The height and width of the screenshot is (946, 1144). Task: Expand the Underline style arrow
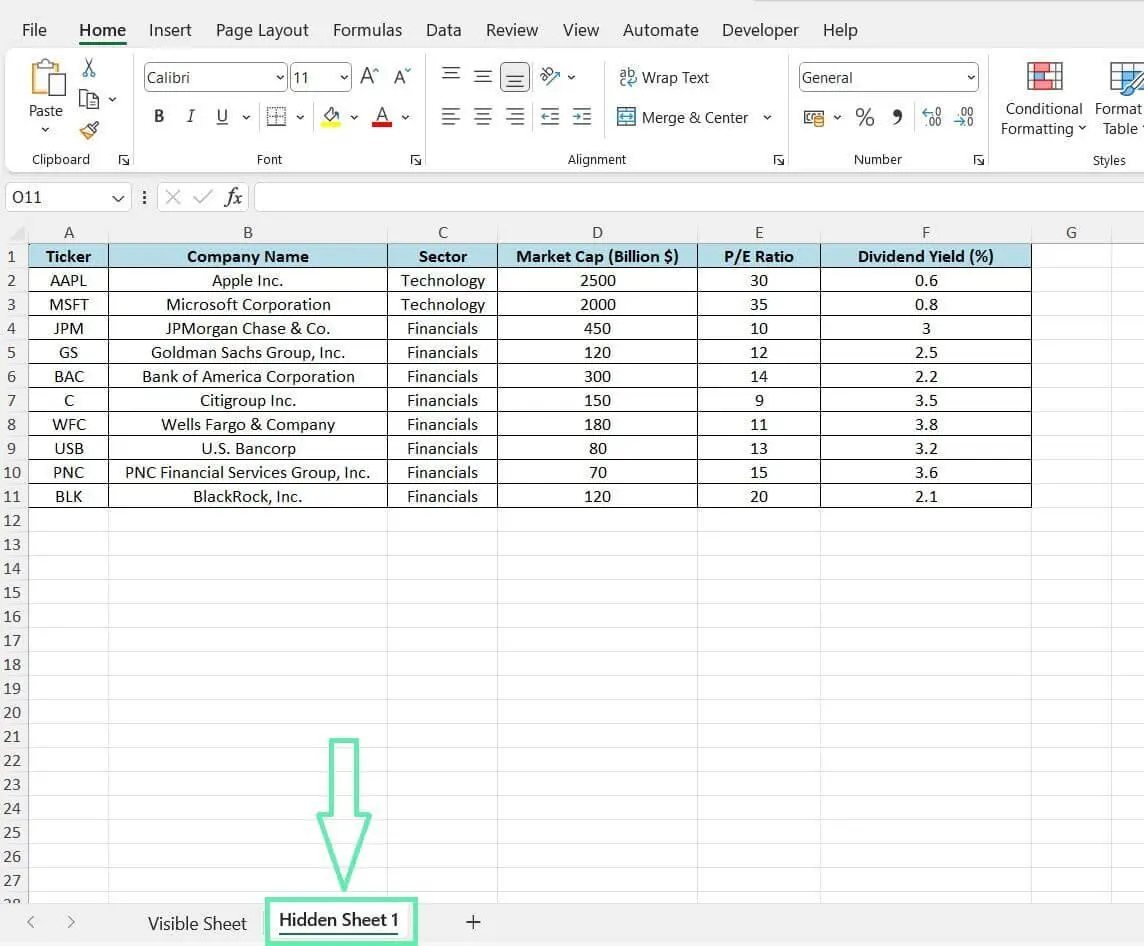[x=246, y=117]
